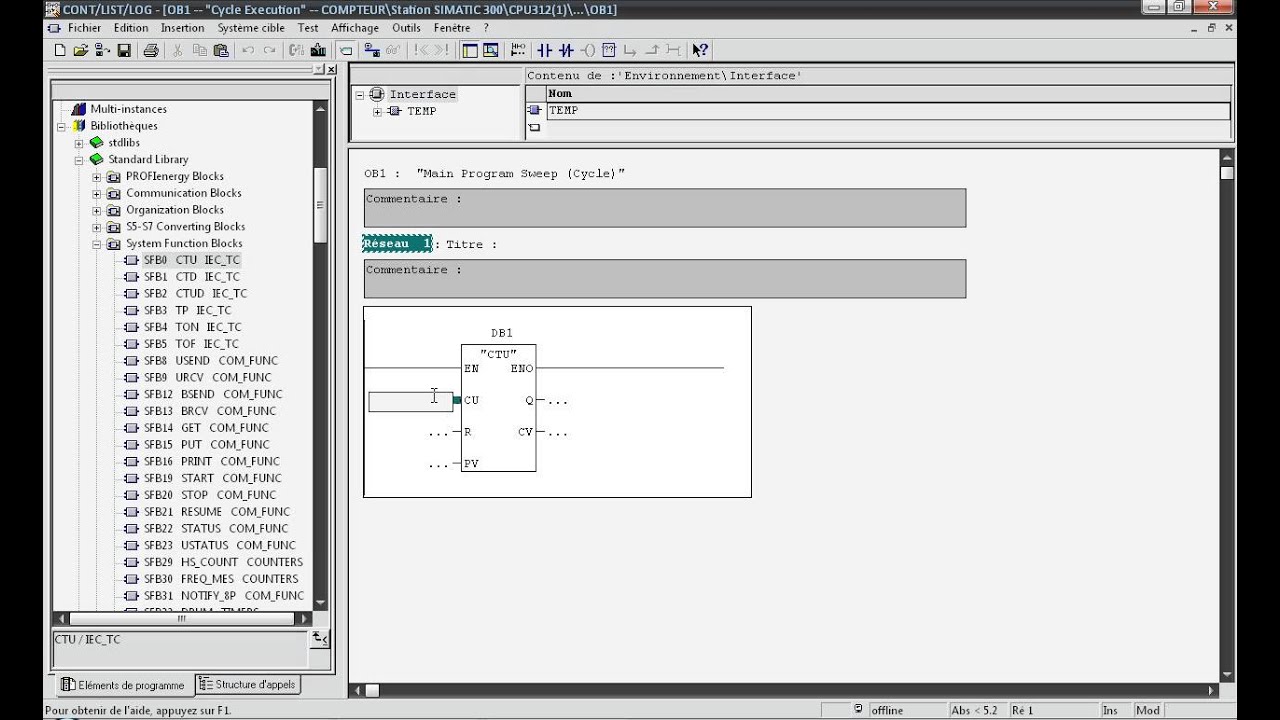The width and height of the screenshot is (1280, 720).
Task: Click the Monitor glasses toolbar icon
Action: point(392,50)
